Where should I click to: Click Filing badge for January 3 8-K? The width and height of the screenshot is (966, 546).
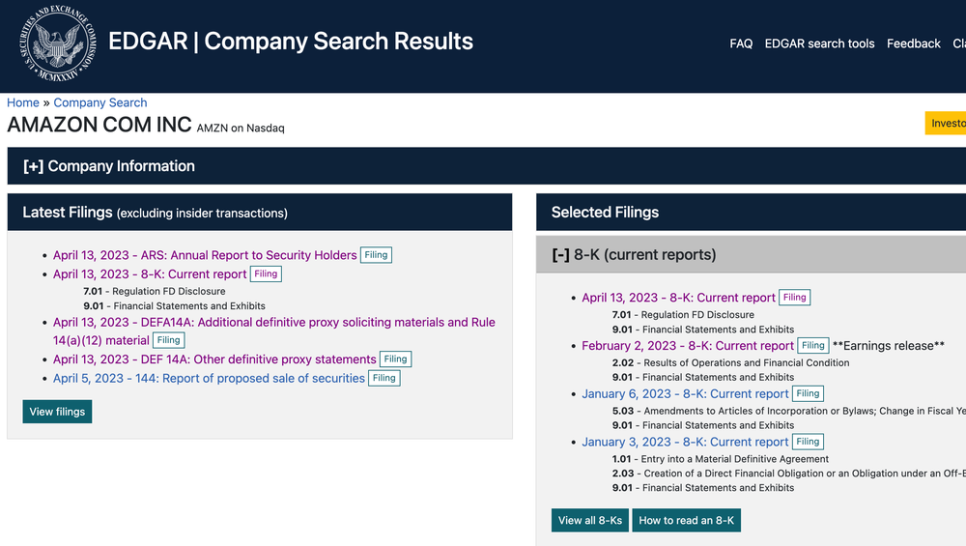[808, 441]
